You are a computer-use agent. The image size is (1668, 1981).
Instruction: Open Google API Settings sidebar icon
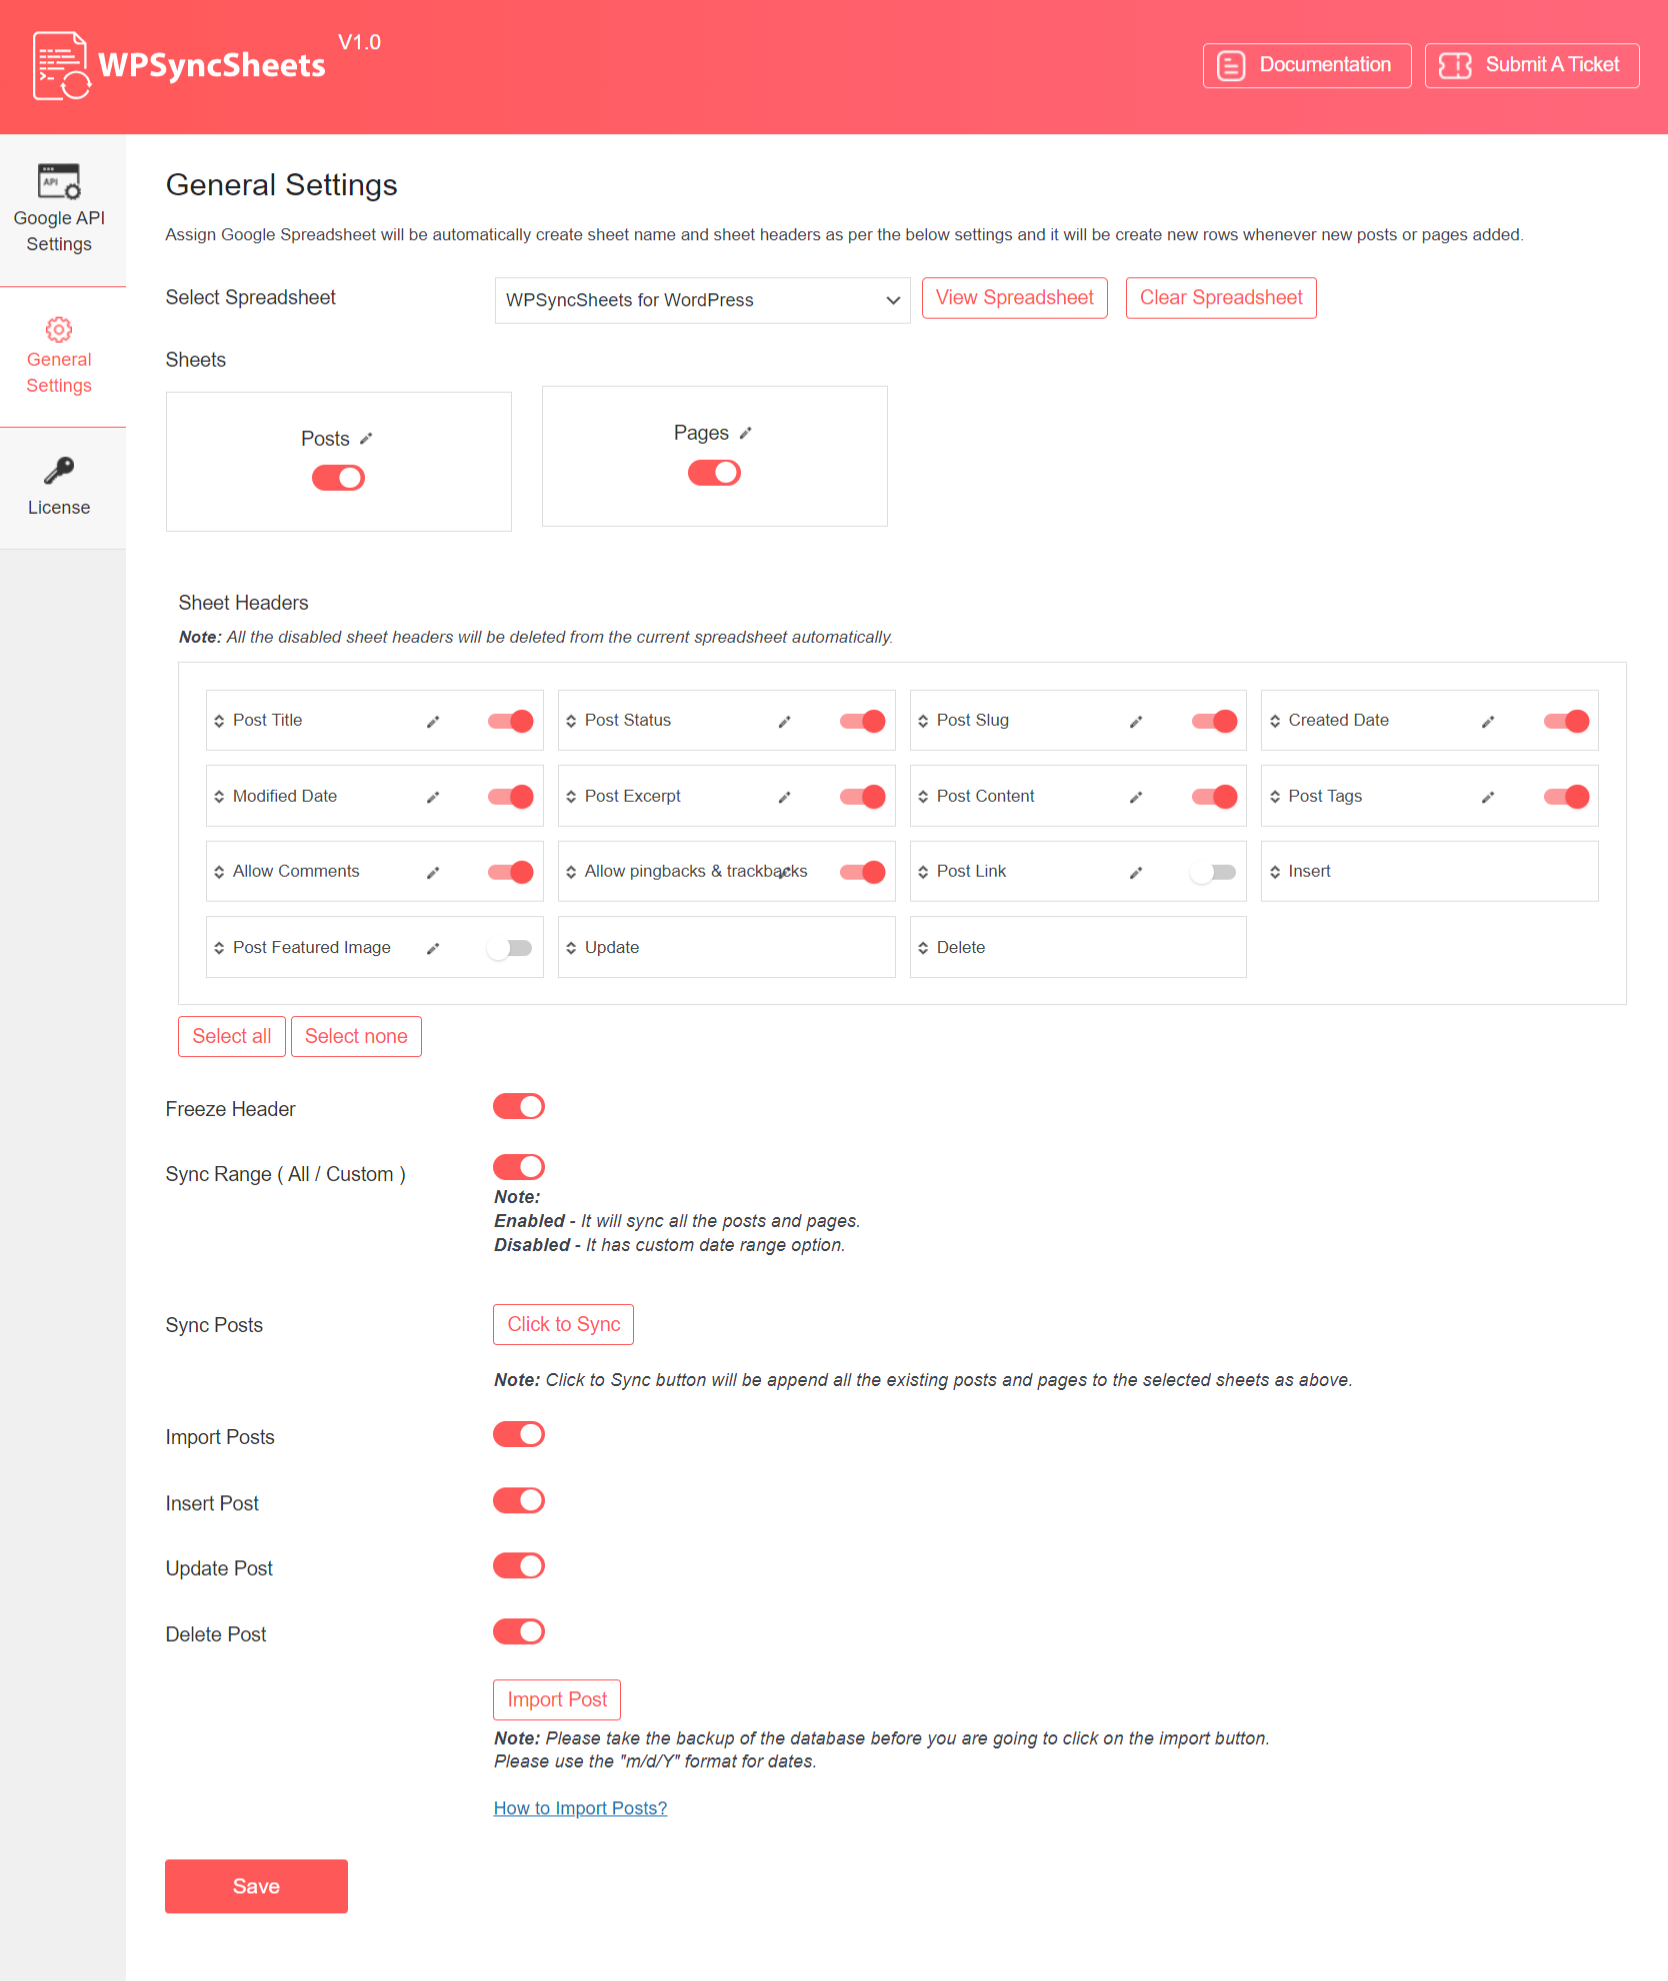click(x=59, y=181)
